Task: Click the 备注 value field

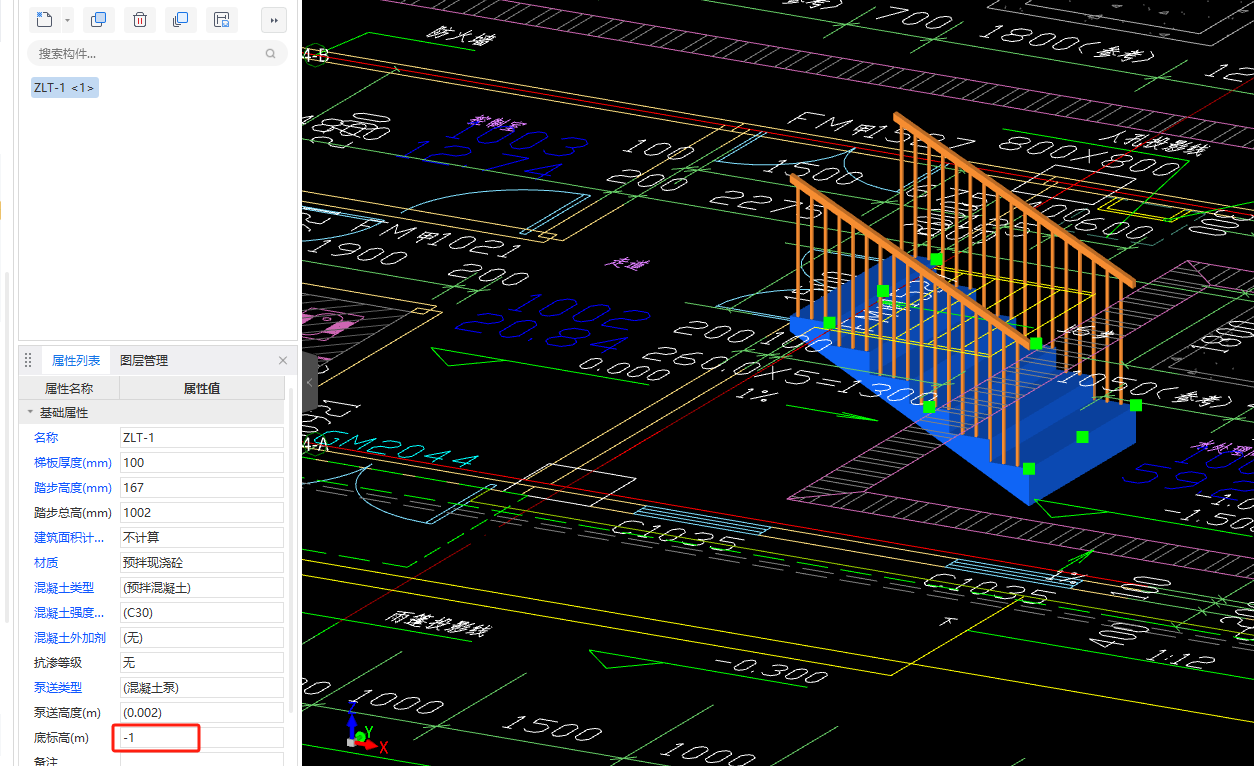Action: coord(201,759)
